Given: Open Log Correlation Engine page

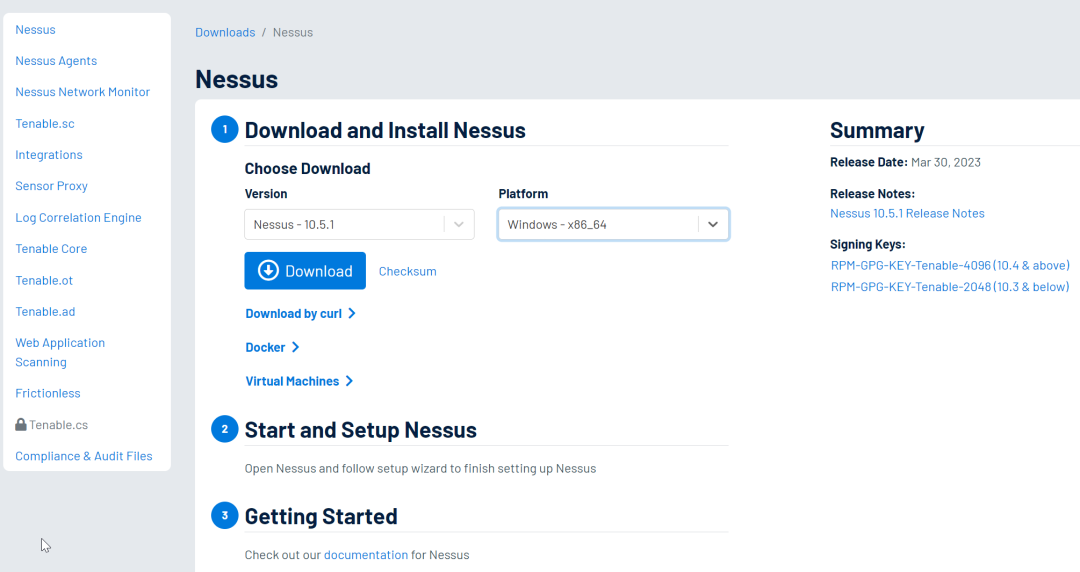Looking at the screenshot, I should point(79,217).
